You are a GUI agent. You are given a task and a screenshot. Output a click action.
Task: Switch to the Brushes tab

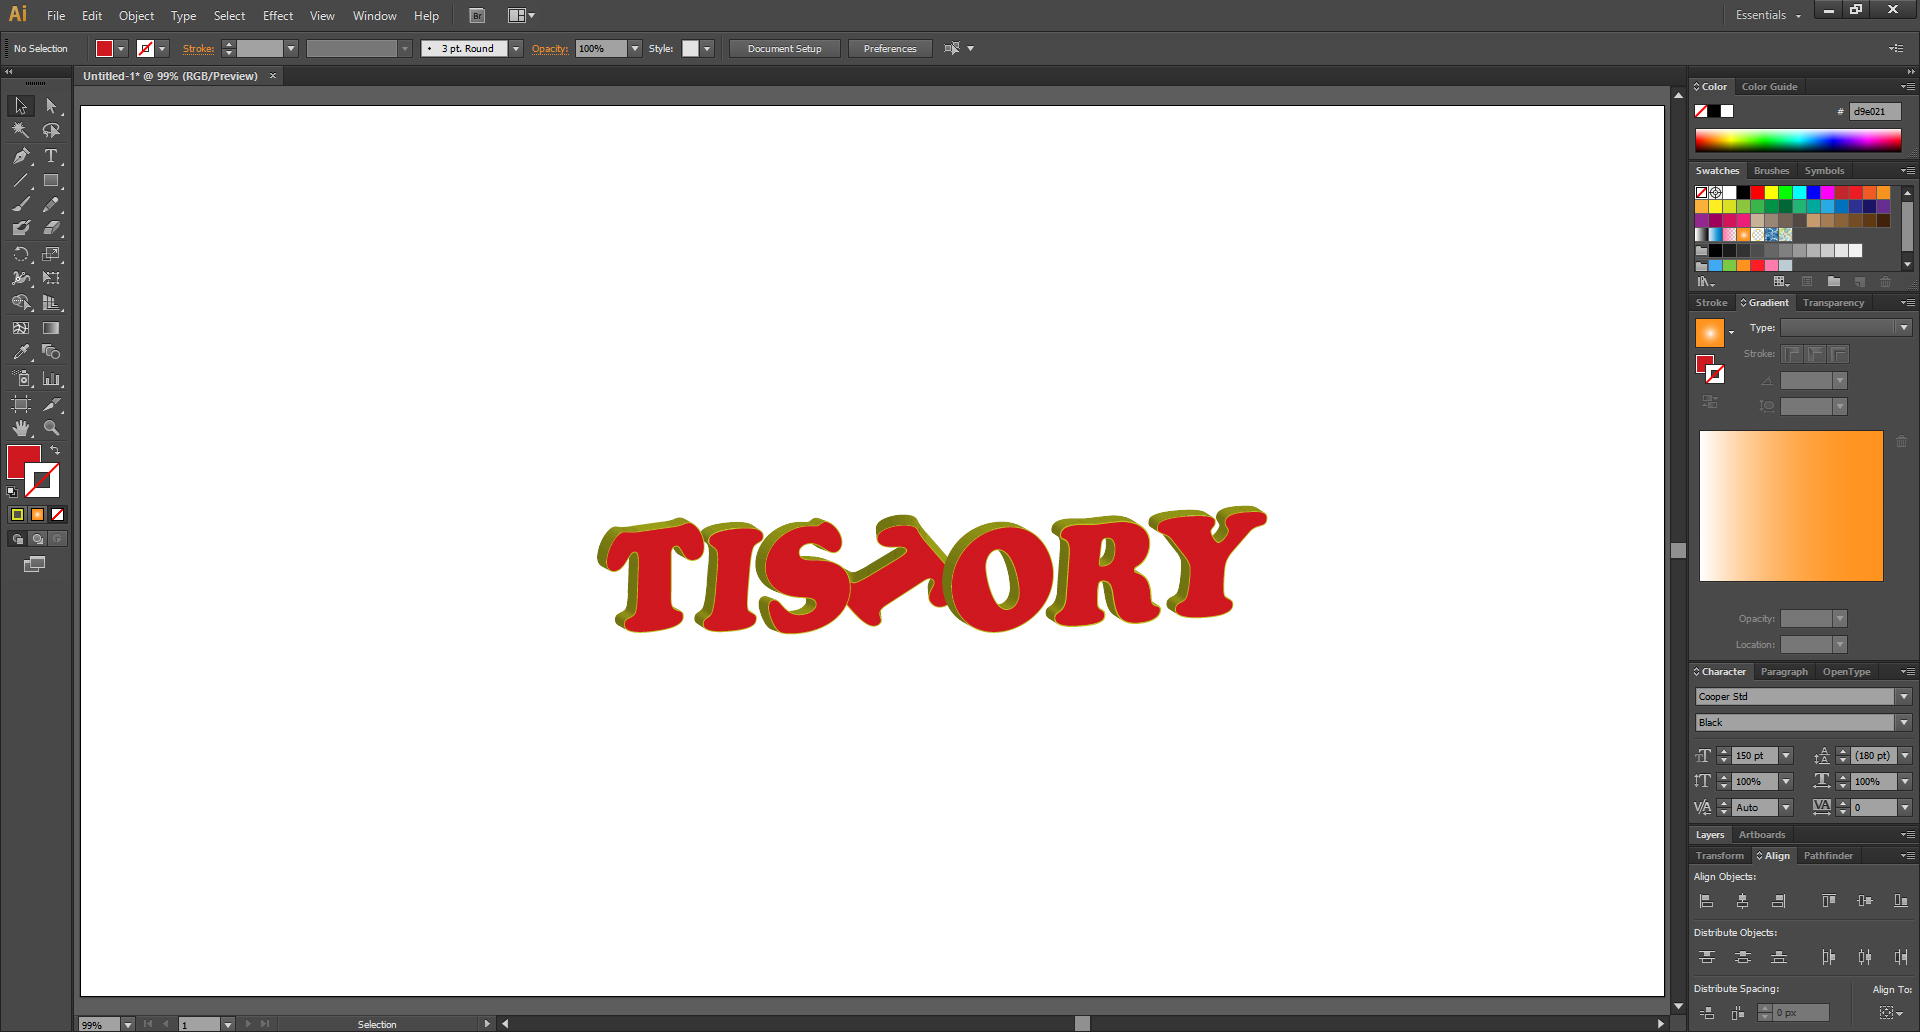tap(1771, 171)
